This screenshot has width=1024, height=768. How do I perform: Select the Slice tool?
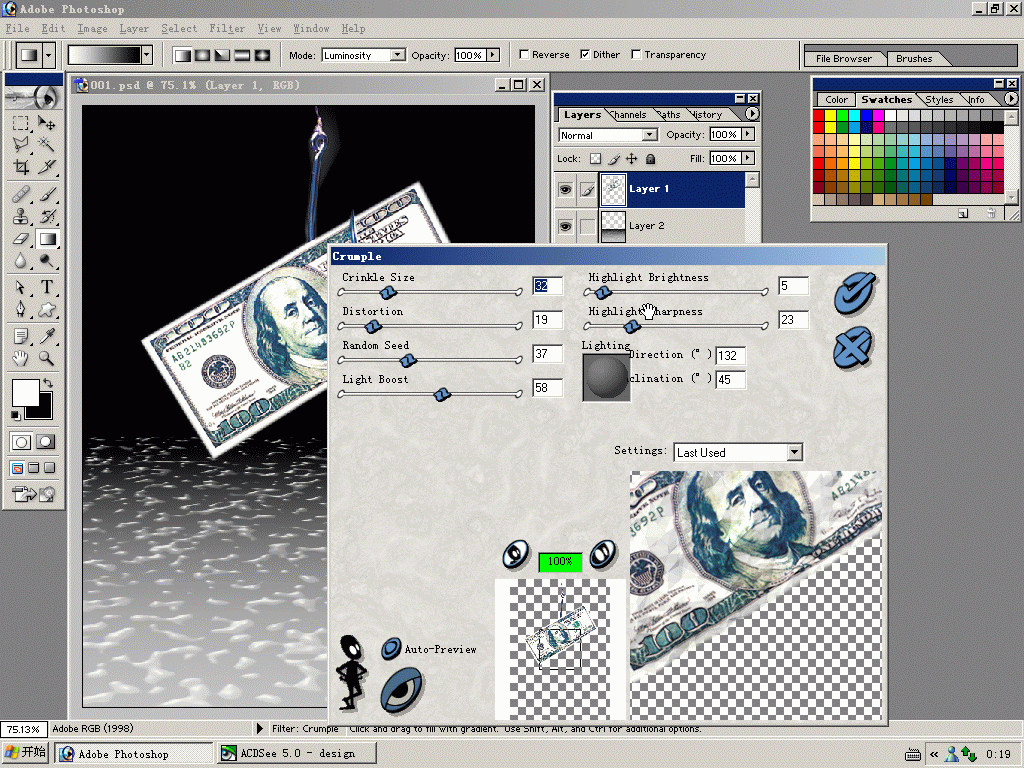click(x=46, y=167)
